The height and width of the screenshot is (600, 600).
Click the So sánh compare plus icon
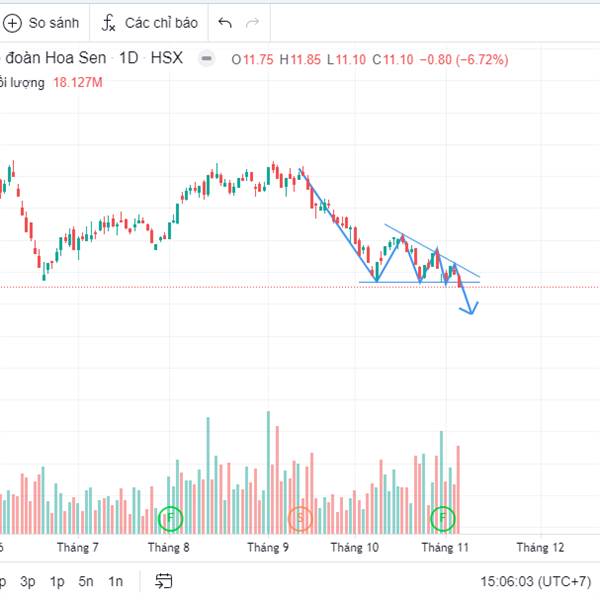coord(12,21)
